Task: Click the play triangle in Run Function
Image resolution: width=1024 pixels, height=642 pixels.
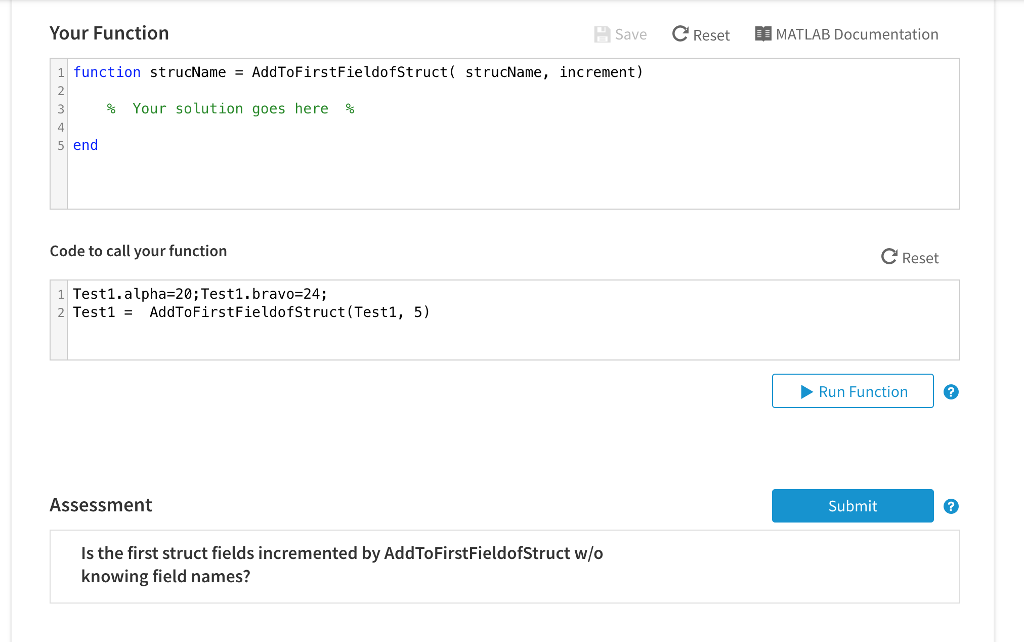Action: click(807, 392)
